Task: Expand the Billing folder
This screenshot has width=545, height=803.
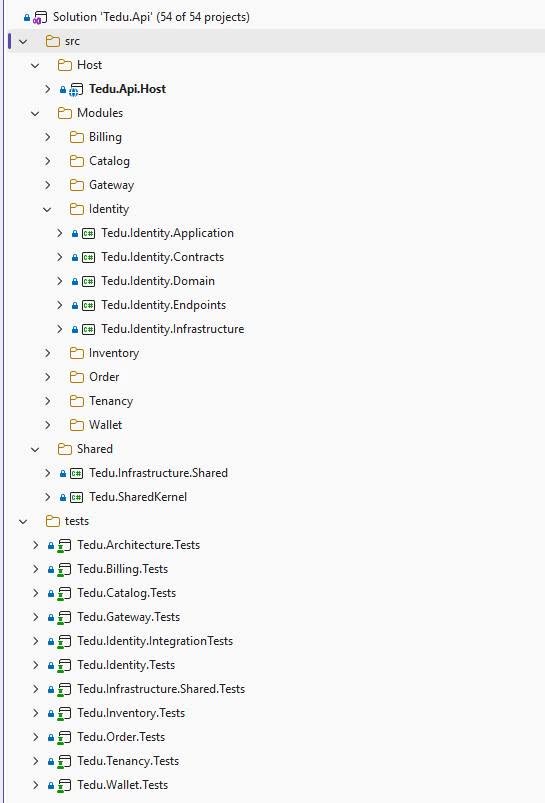Action: click(47, 137)
